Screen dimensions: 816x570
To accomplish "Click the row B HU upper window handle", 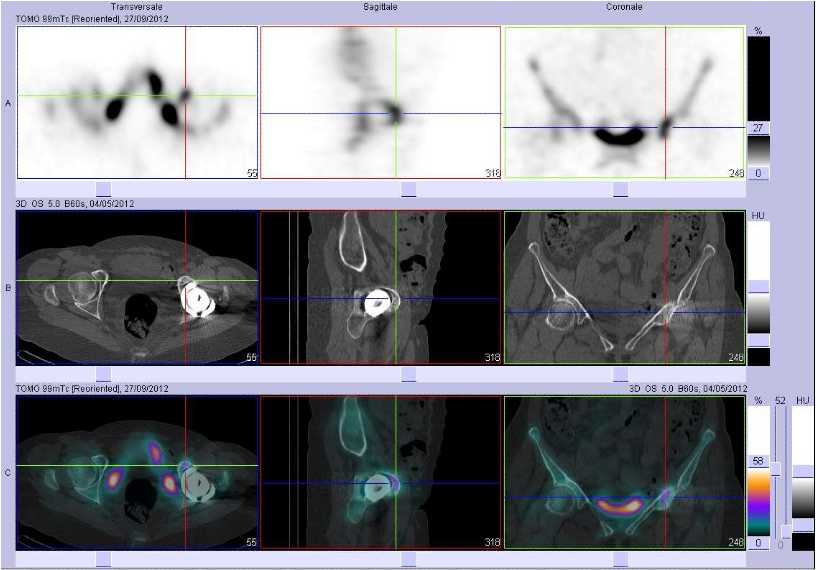I will click(x=758, y=286).
